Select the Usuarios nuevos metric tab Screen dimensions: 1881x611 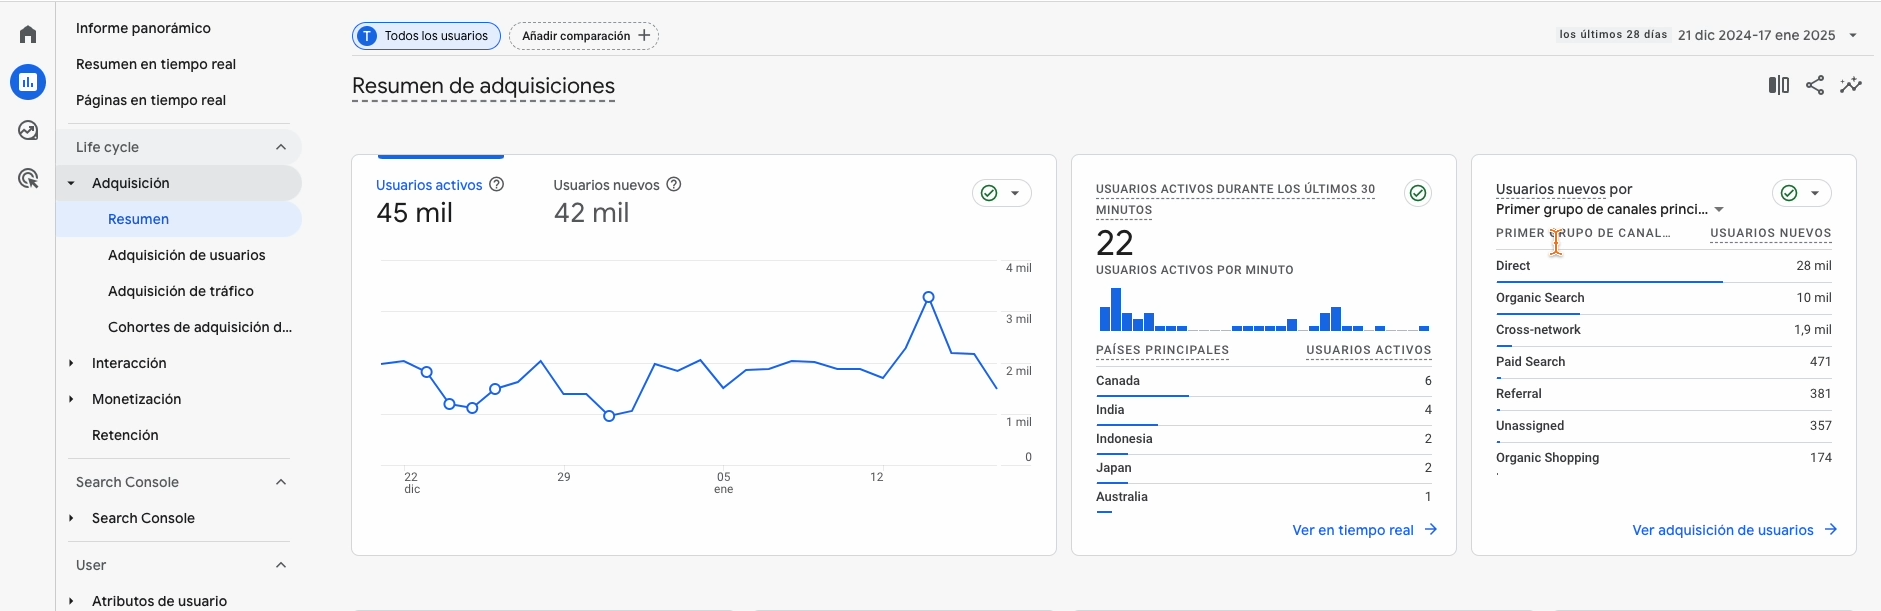(606, 186)
